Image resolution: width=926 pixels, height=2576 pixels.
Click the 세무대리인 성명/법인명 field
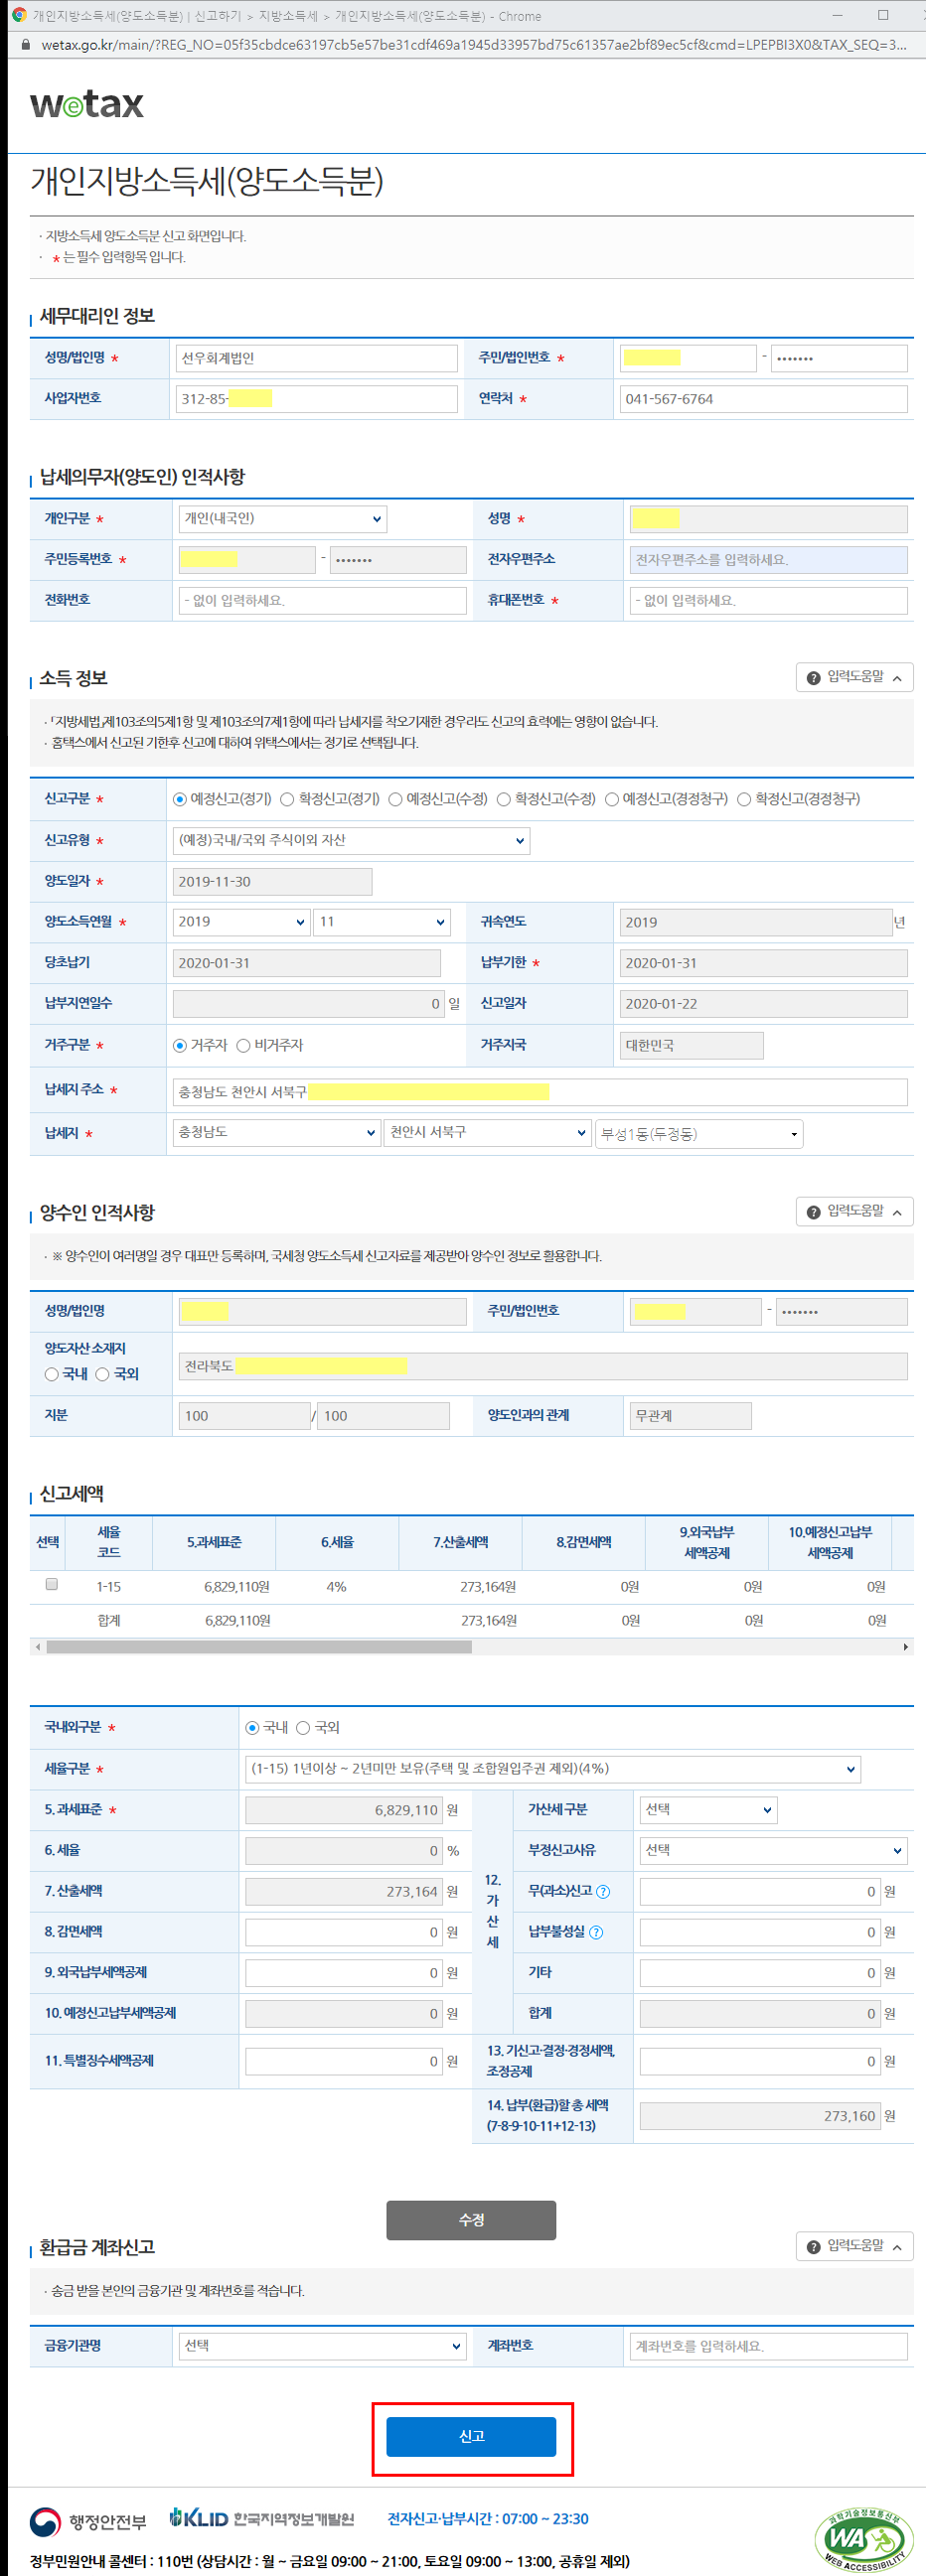coord(316,359)
